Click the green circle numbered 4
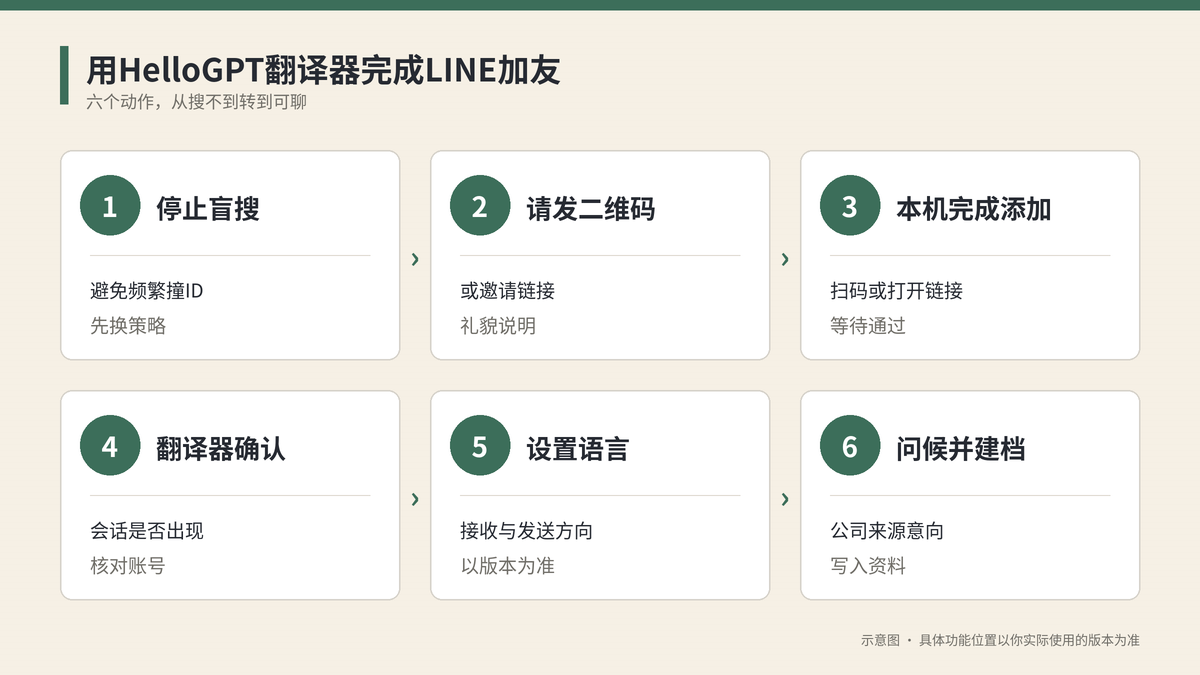1200x675 pixels. 110,446
